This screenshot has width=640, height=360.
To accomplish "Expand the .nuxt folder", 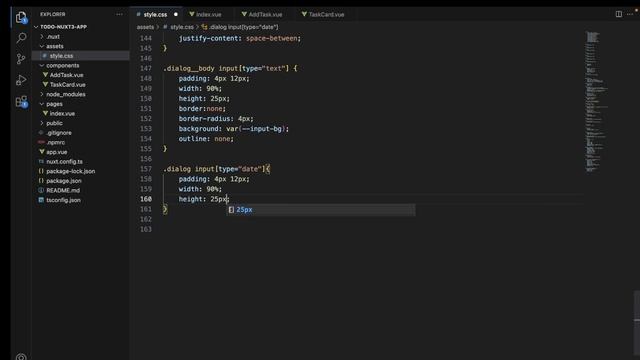I will coord(53,37).
